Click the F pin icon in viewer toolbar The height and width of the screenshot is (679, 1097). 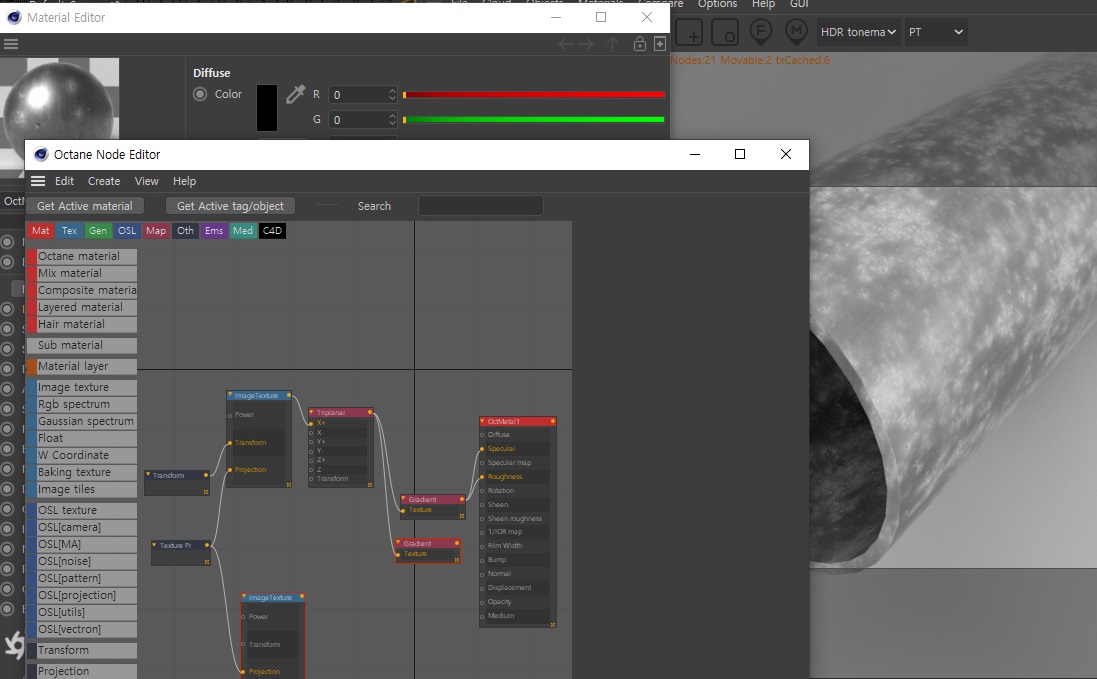[760, 32]
